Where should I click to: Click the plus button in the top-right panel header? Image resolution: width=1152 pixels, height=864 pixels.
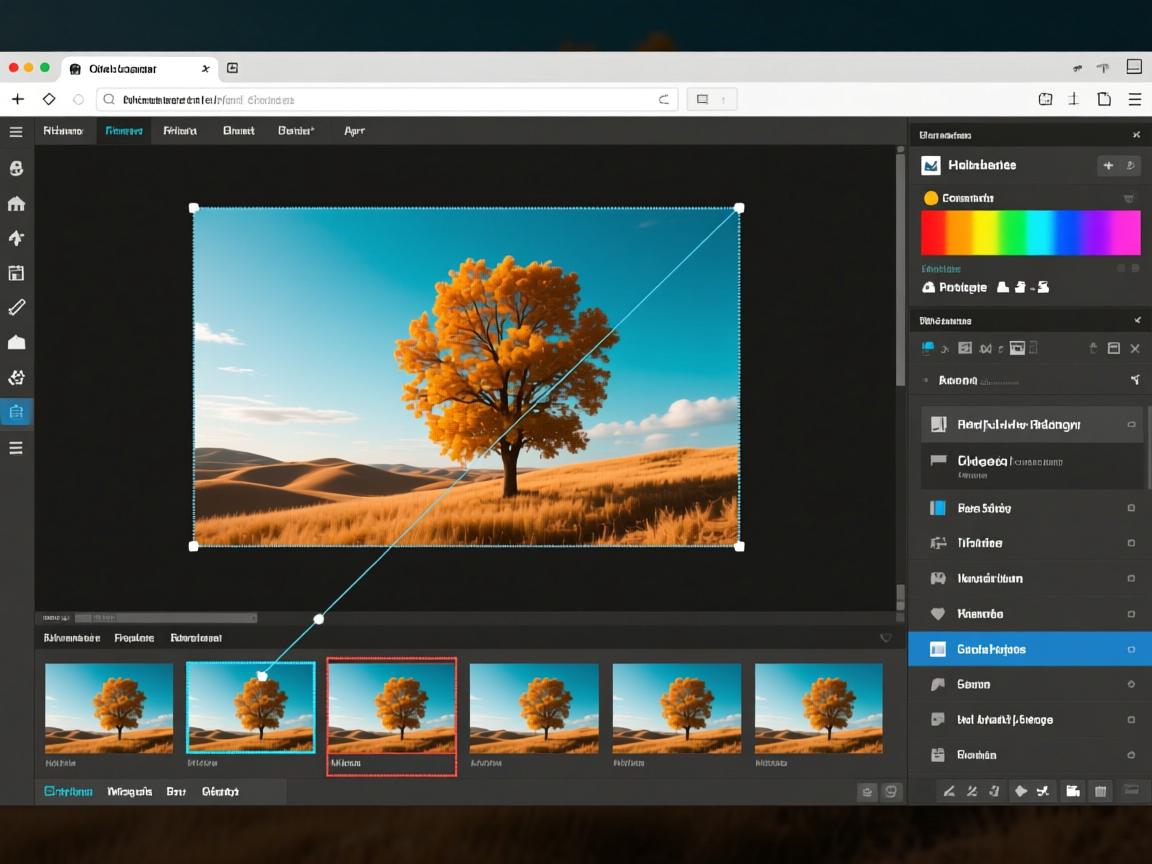click(1108, 166)
